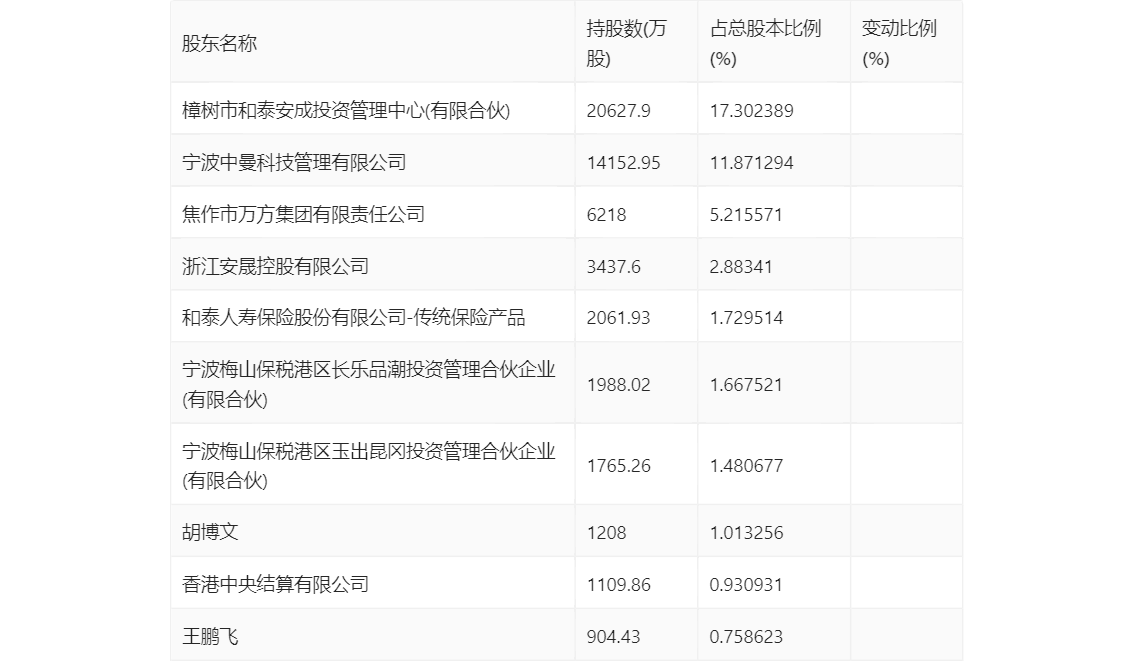Viewport: 1134px width, 661px height.
Task: Select the value 20627.9
Action: 618,111
